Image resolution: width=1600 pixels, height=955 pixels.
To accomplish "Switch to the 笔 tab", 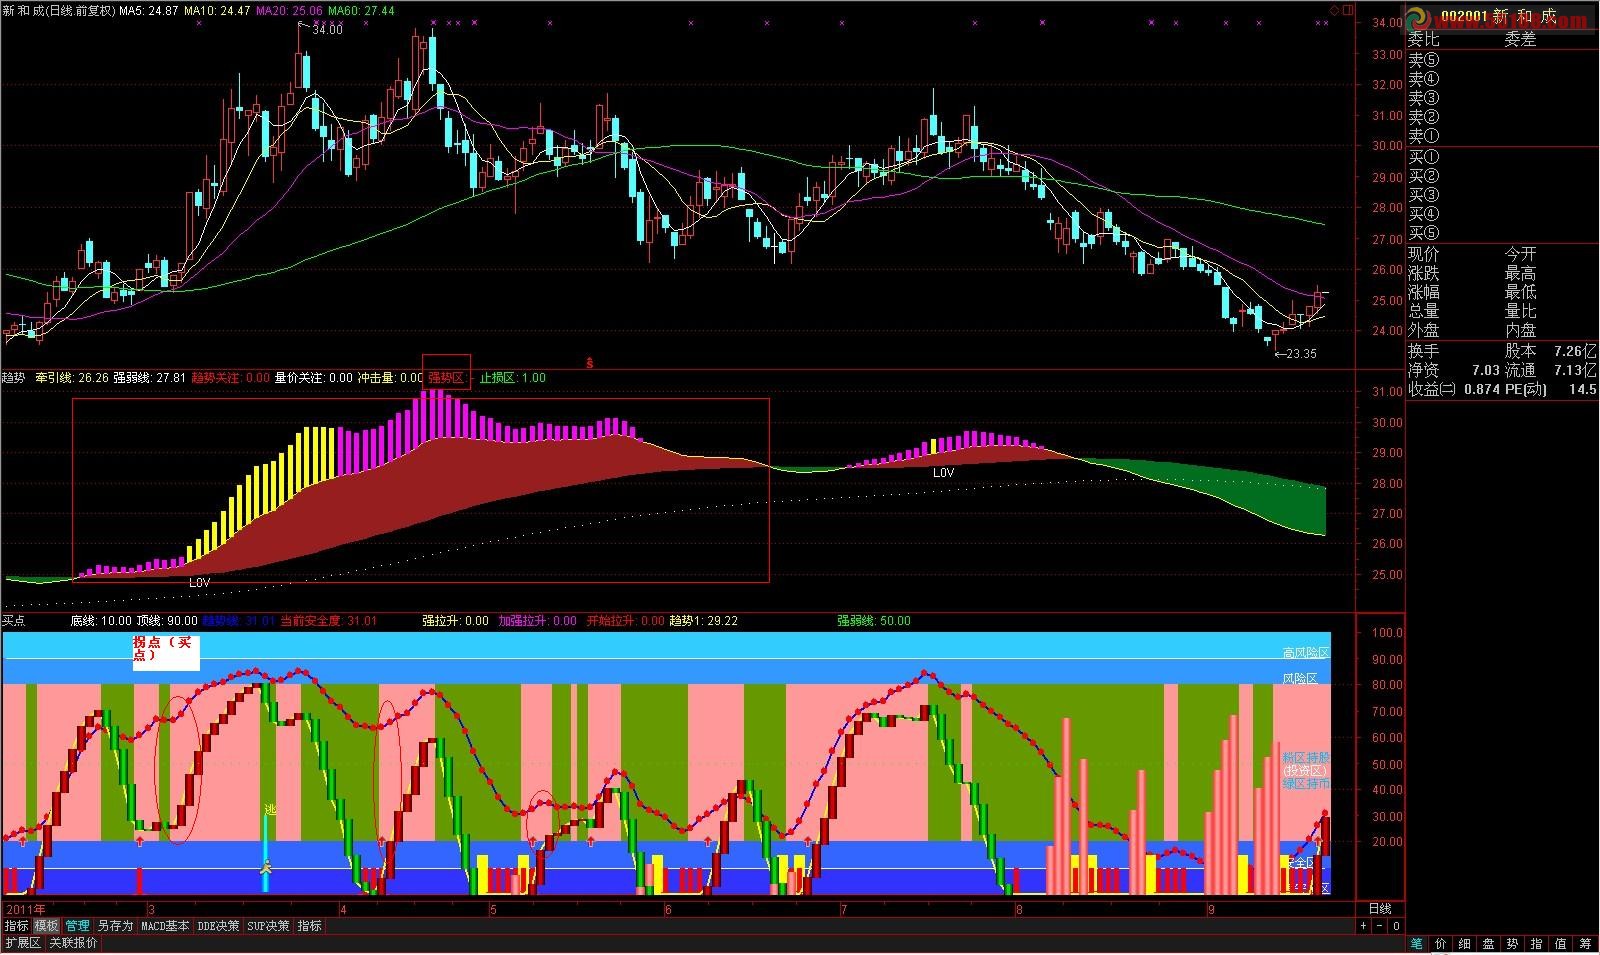I will pos(1417,943).
